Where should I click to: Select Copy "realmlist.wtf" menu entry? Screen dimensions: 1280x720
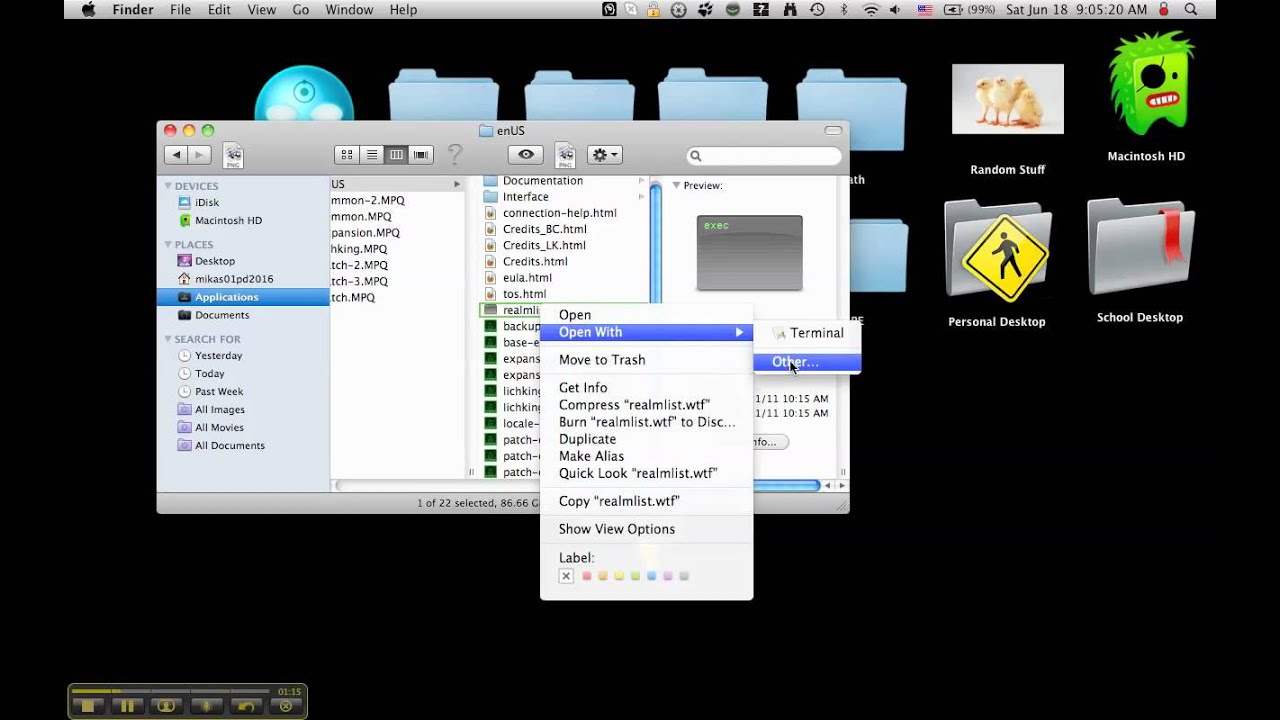[x=646, y=501]
